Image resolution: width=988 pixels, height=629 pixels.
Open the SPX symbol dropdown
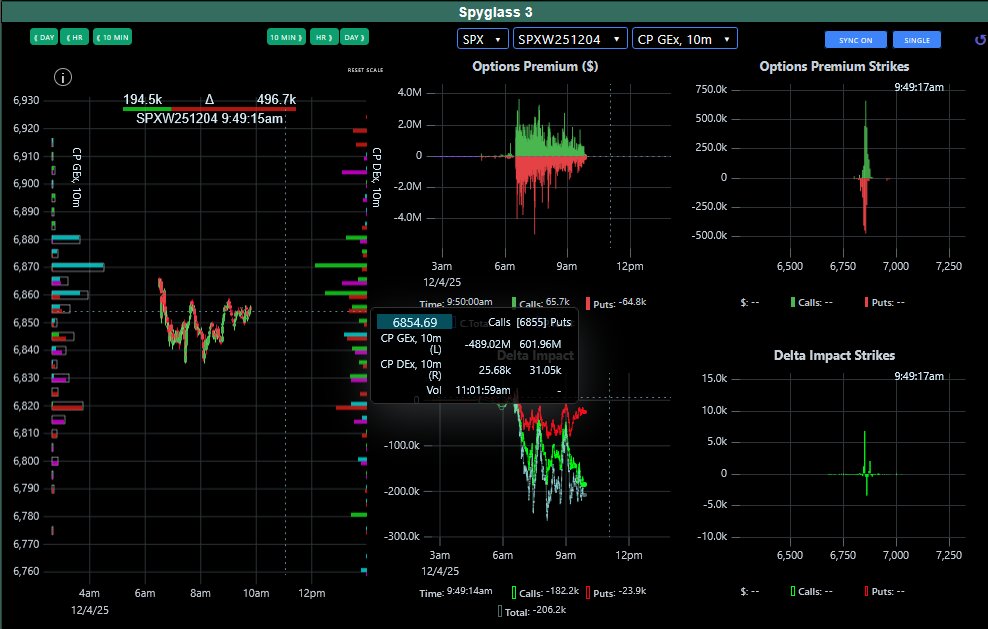[x=482, y=39]
